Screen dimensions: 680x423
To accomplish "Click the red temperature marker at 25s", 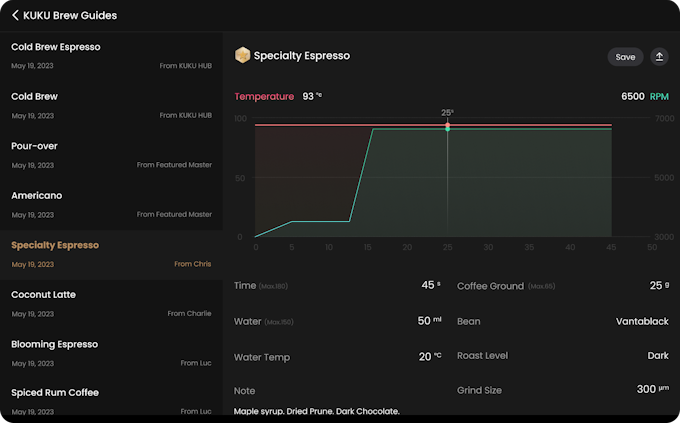I will click(448, 125).
